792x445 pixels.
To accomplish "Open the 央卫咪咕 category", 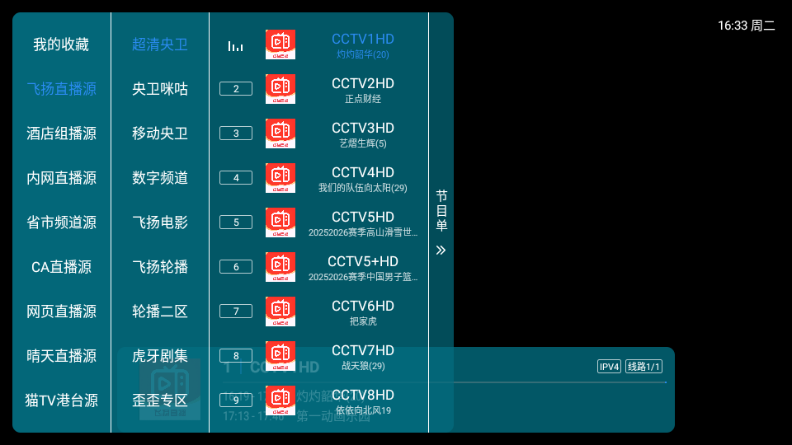I will (x=160, y=89).
